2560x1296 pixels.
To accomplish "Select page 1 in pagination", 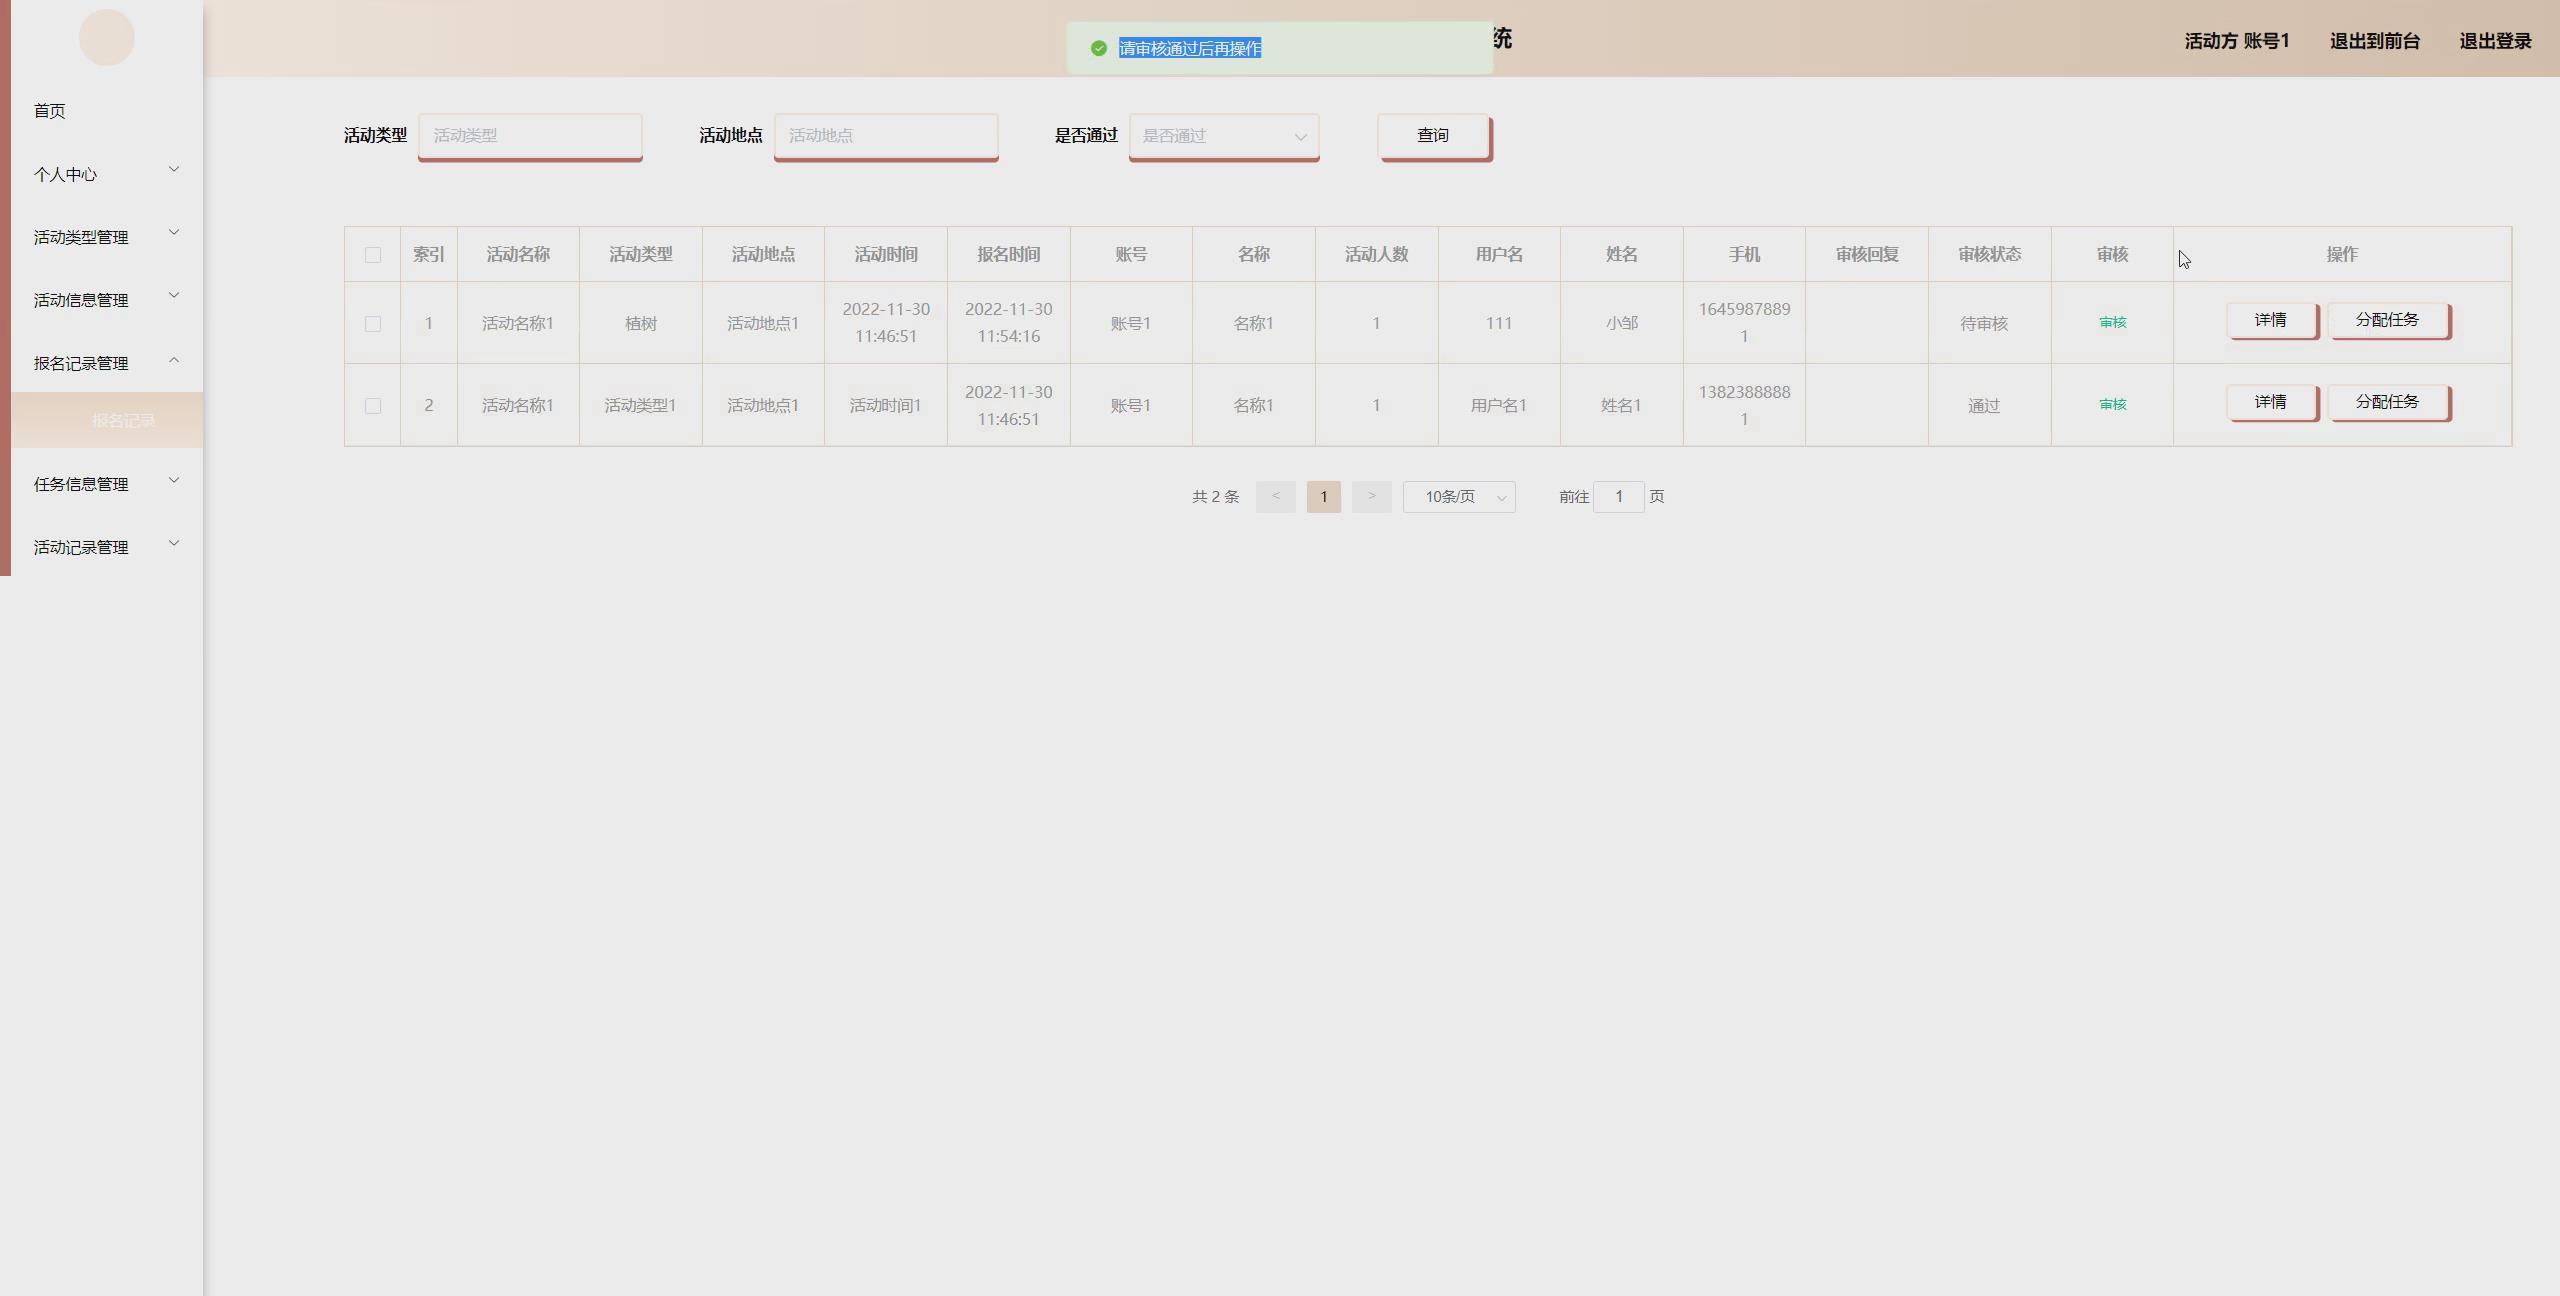I will (1323, 497).
